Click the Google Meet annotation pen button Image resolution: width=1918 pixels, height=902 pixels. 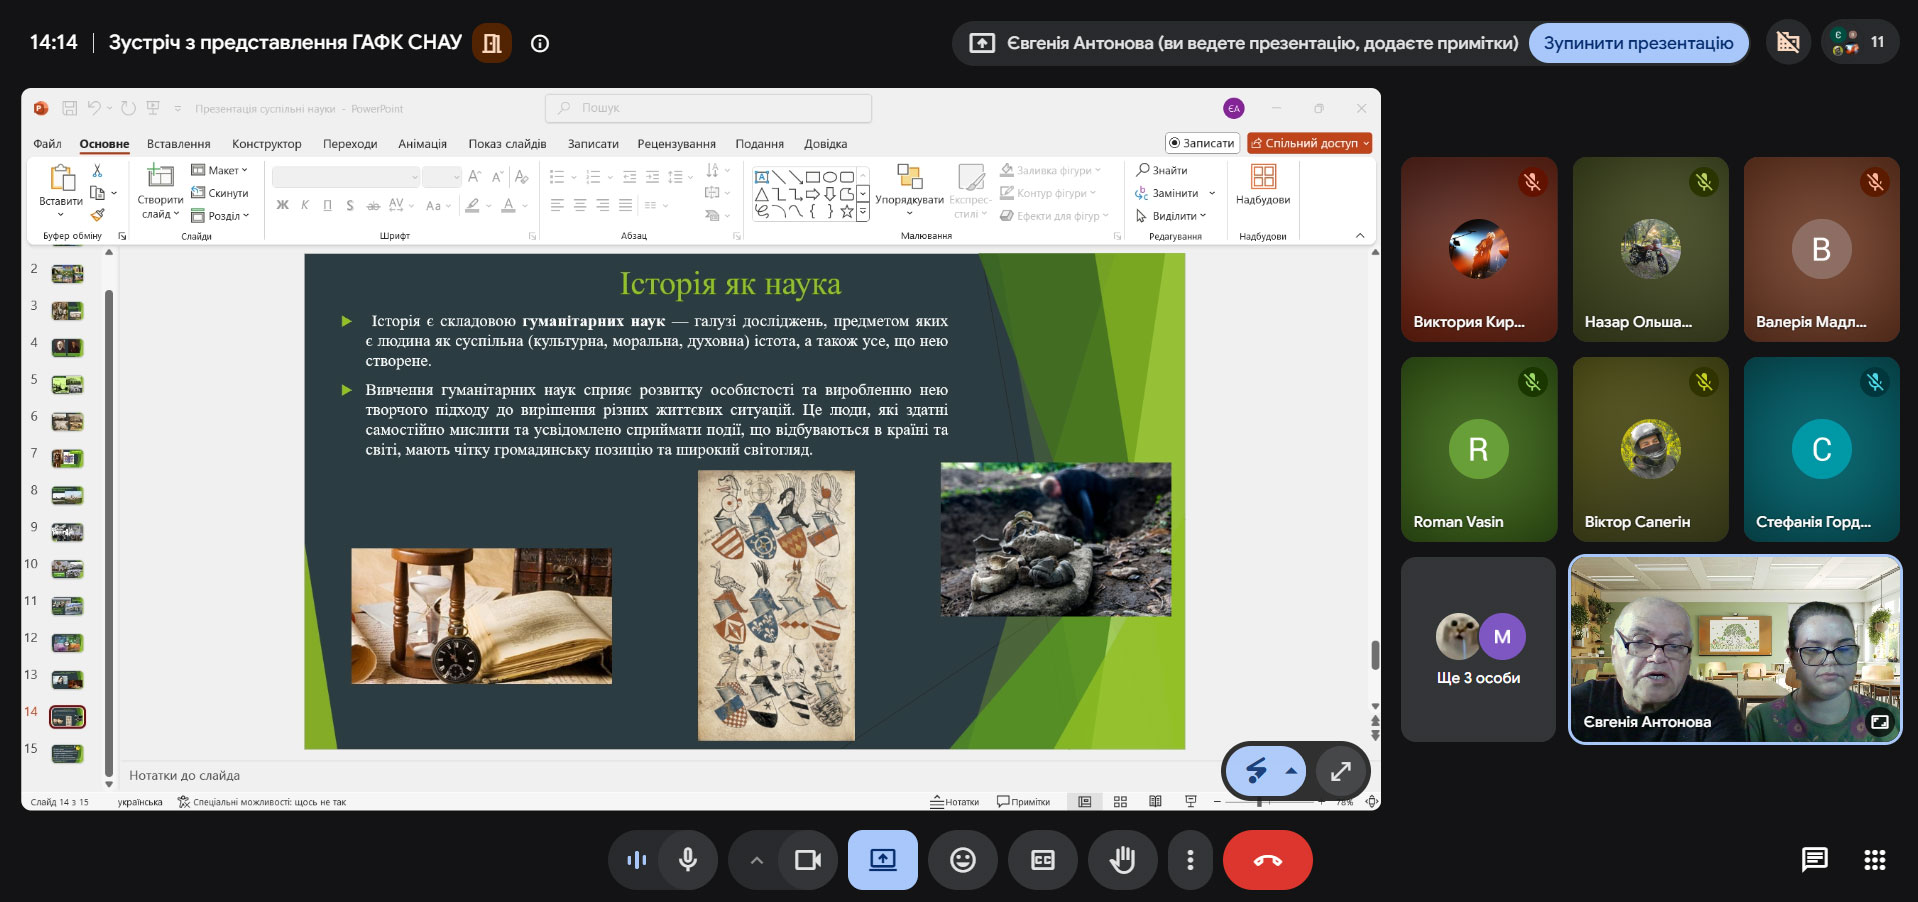coord(1256,771)
